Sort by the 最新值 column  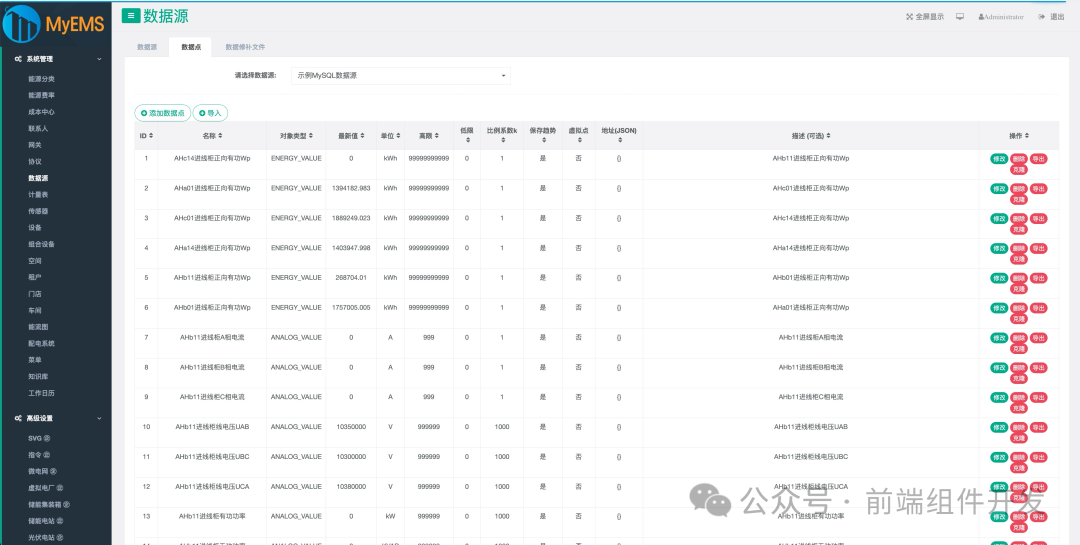click(x=351, y=136)
